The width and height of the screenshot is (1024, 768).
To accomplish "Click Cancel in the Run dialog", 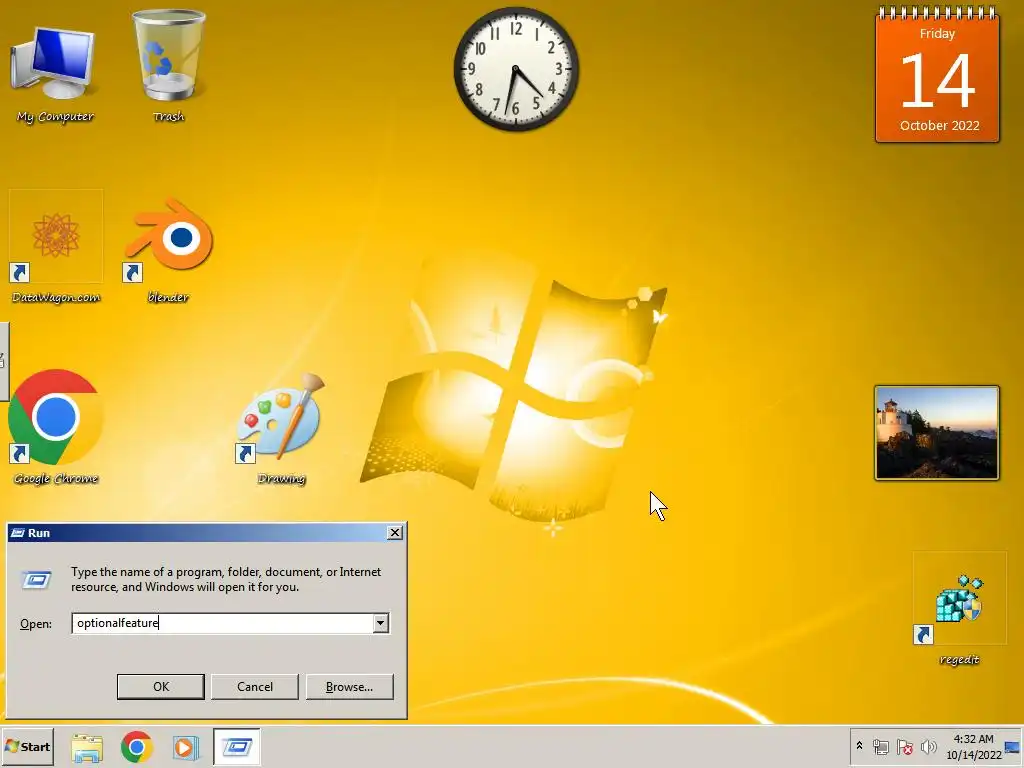I will 255,686.
